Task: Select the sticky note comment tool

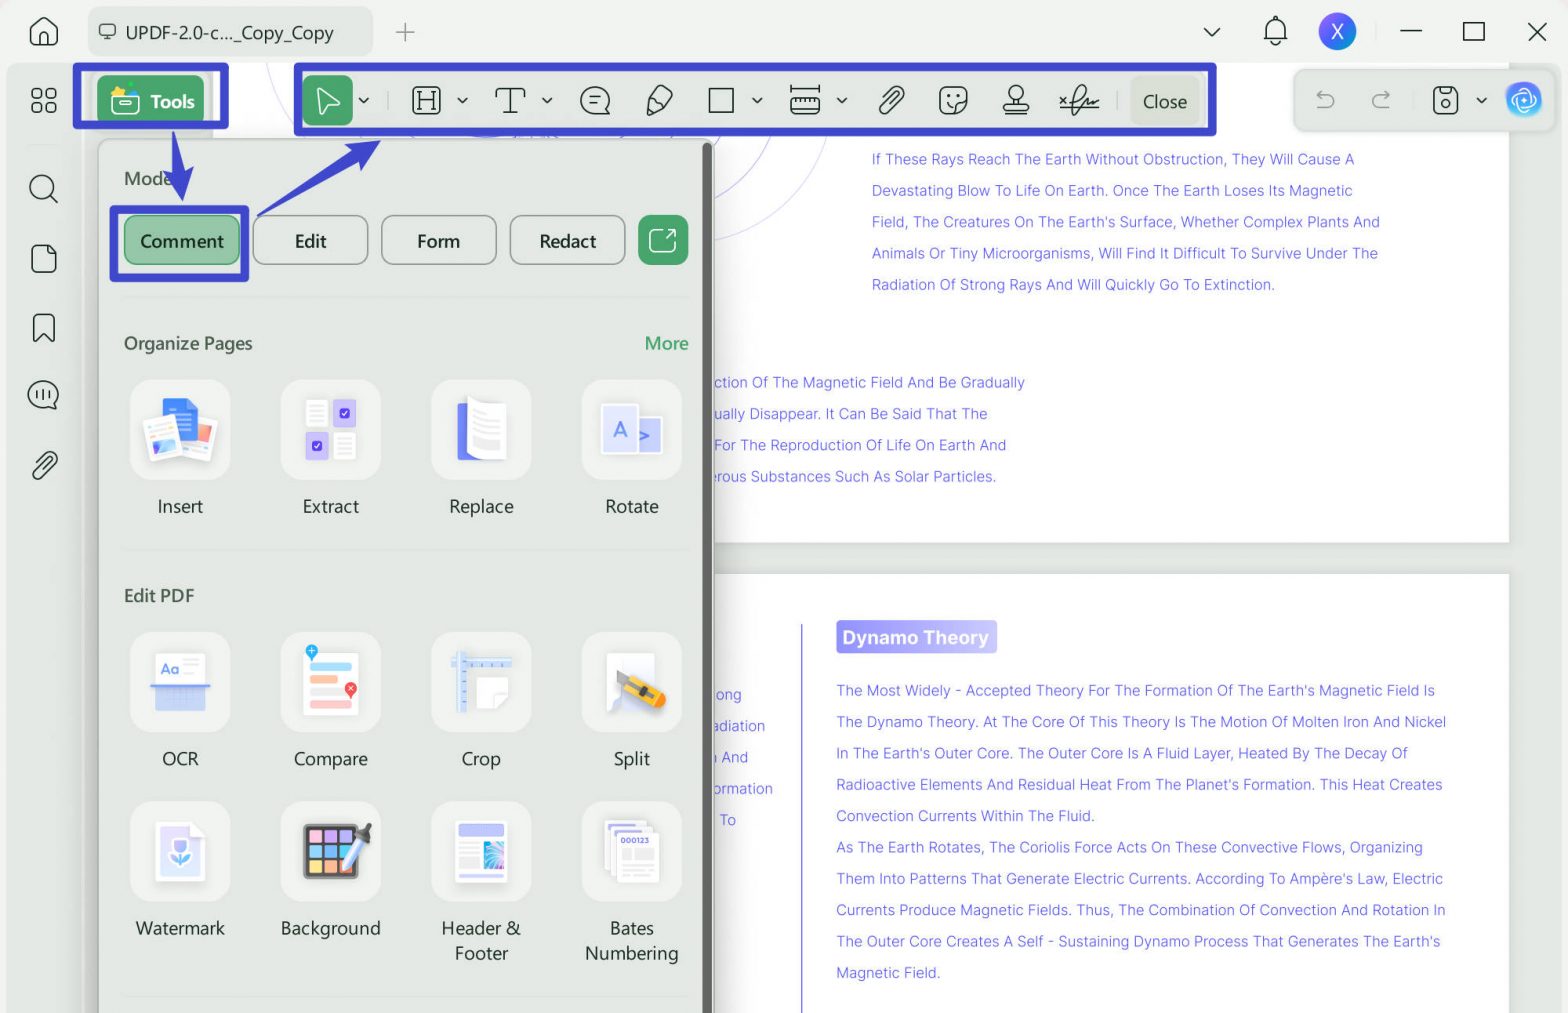Action: point(595,100)
